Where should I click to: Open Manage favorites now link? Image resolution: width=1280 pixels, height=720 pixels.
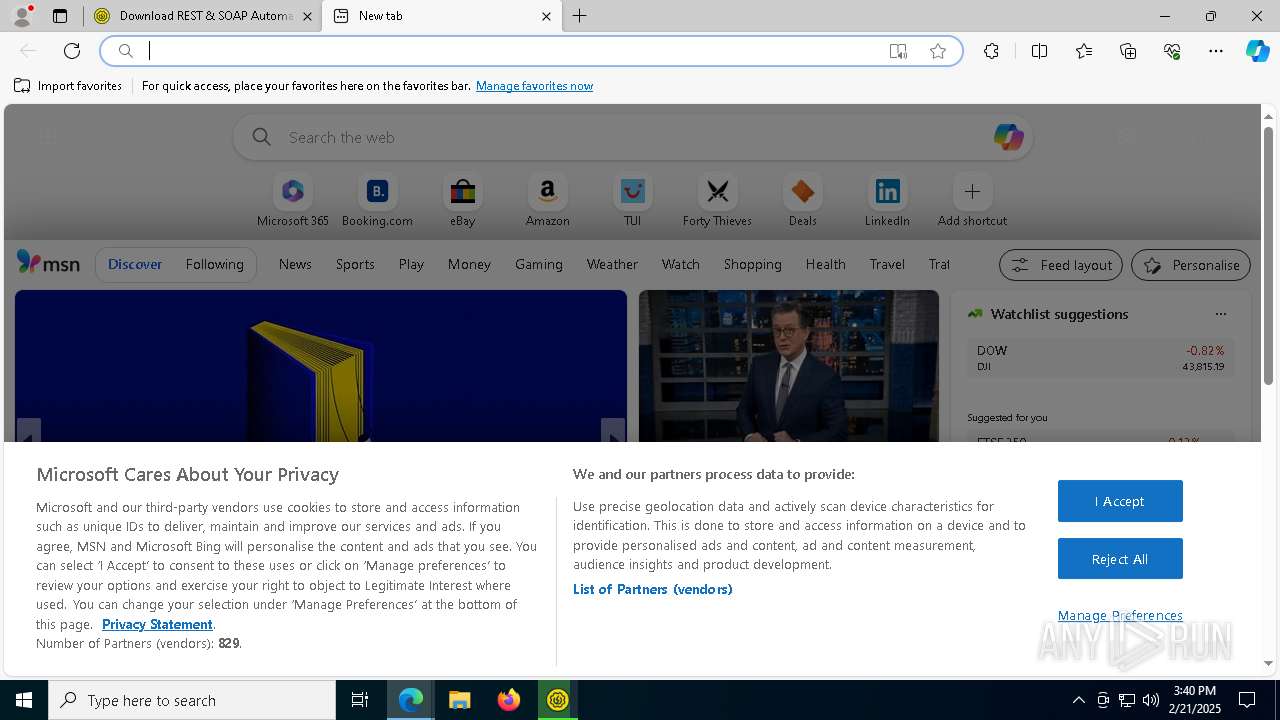point(534,86)
